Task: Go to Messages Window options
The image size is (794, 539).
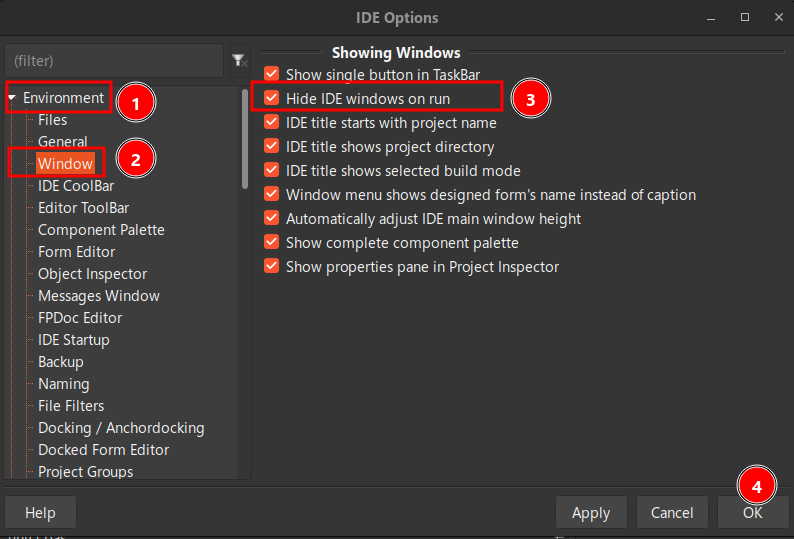Action: (x=98, y=296)
